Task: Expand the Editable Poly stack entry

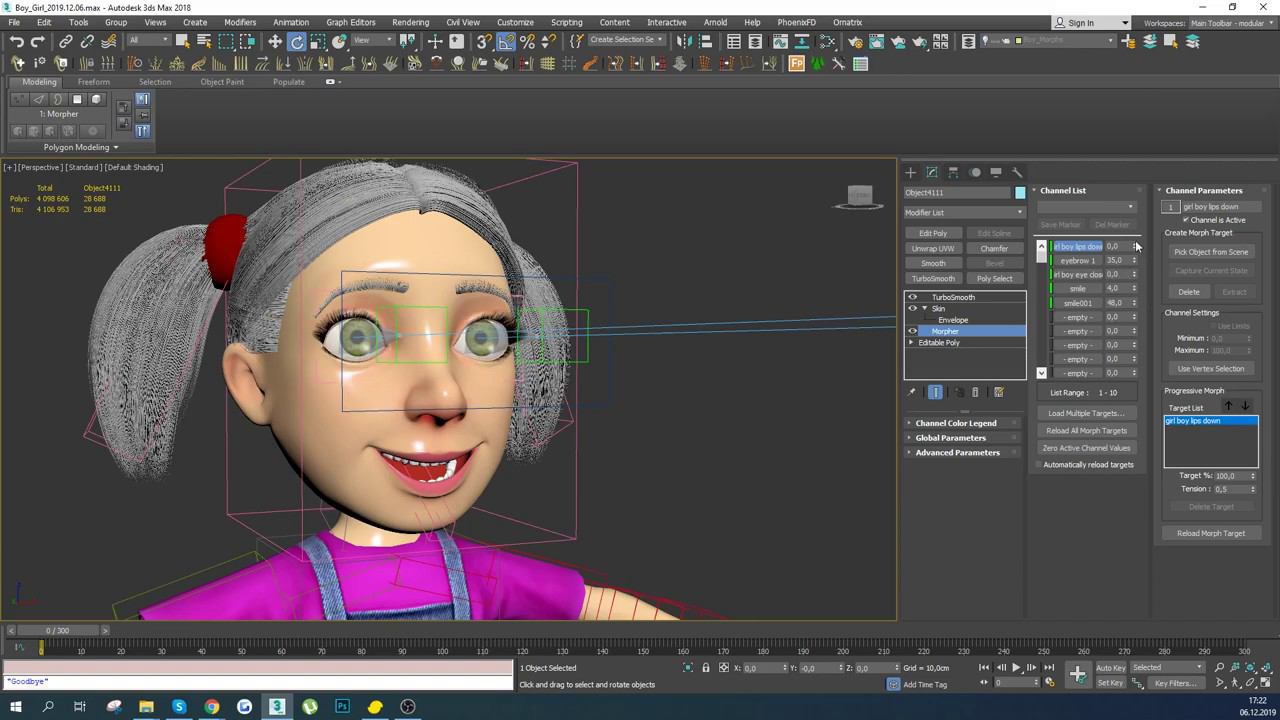Action: tap(911, 343)
